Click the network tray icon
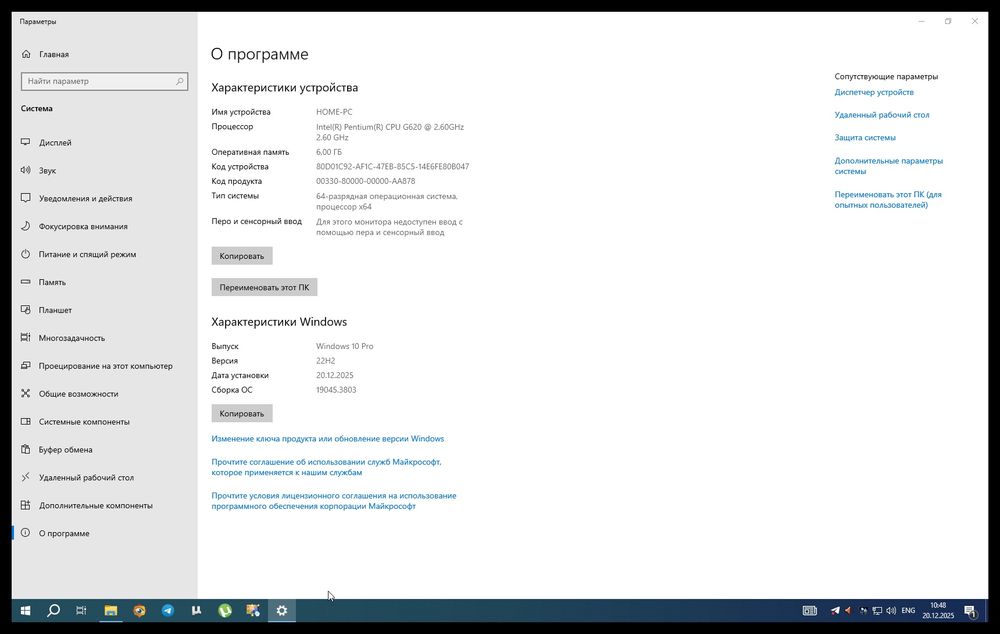 877,611
